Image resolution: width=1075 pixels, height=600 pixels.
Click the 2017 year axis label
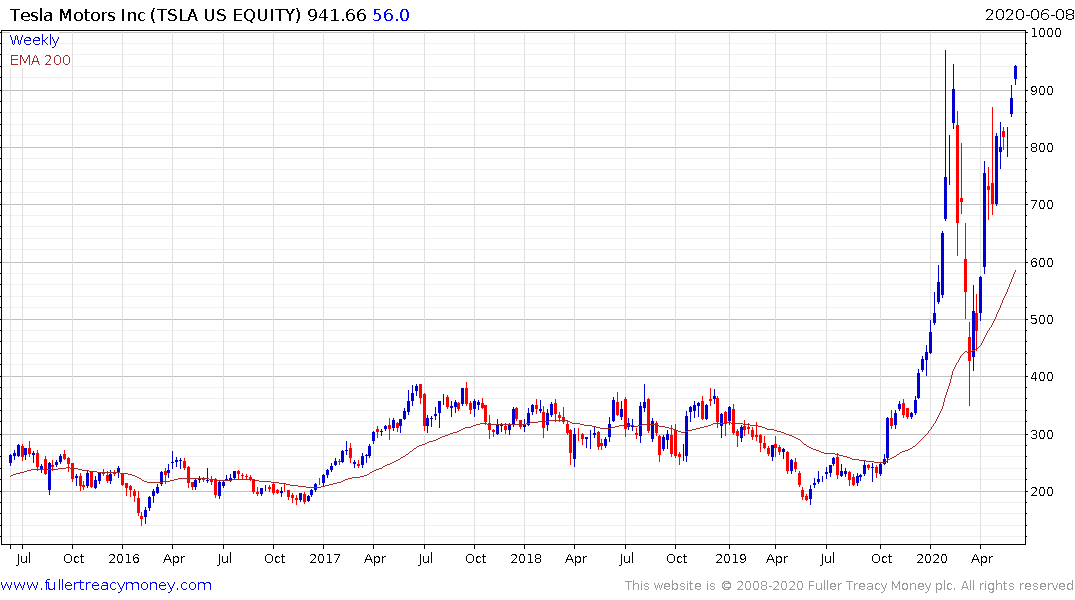325,558
